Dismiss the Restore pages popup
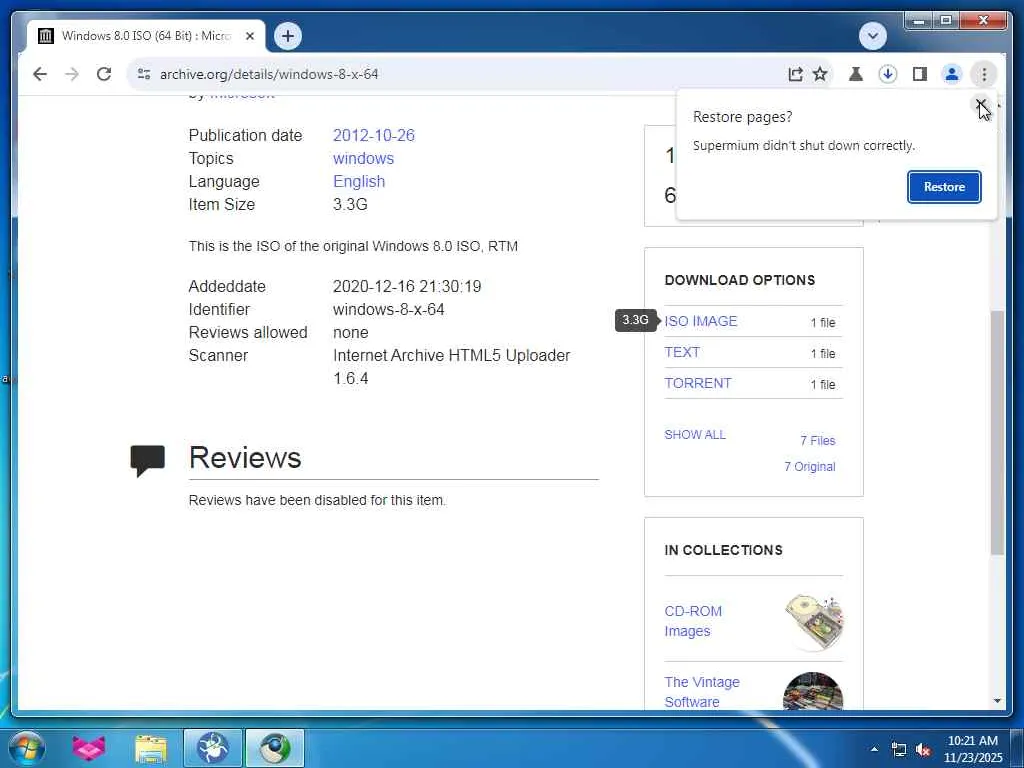 click(981, 104)
